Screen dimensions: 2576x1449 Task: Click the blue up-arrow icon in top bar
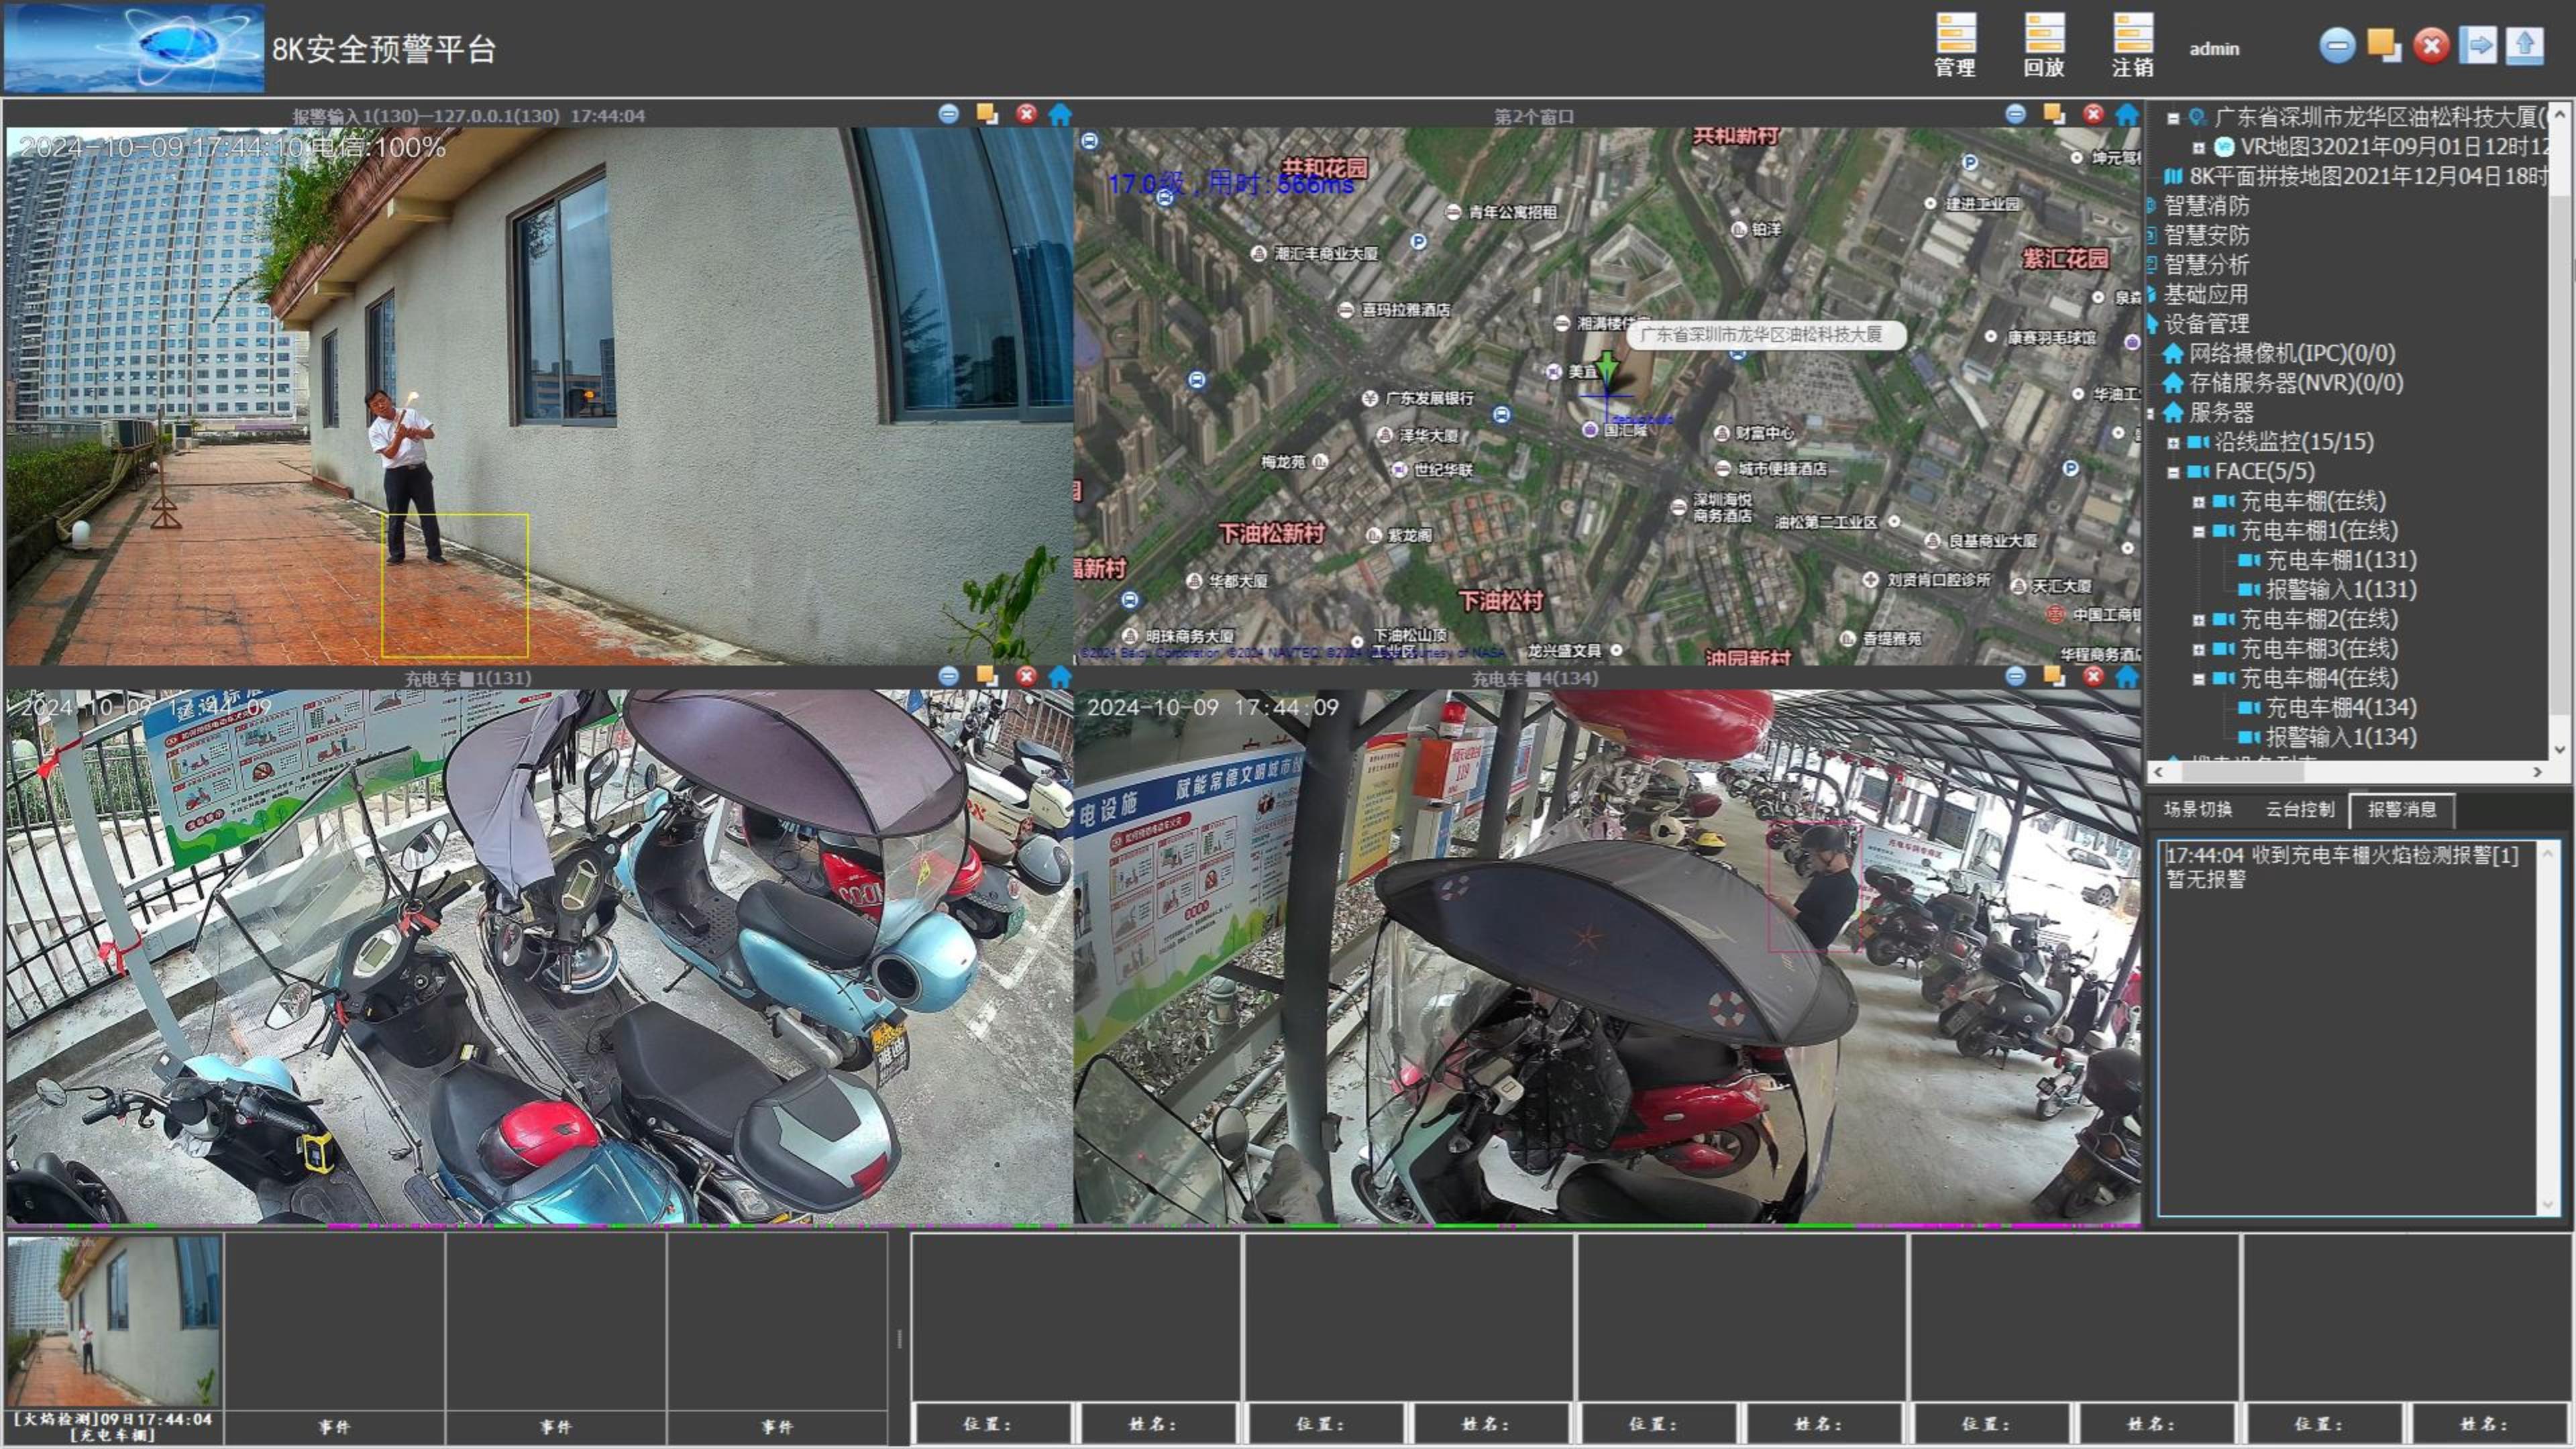(2524, 45)
